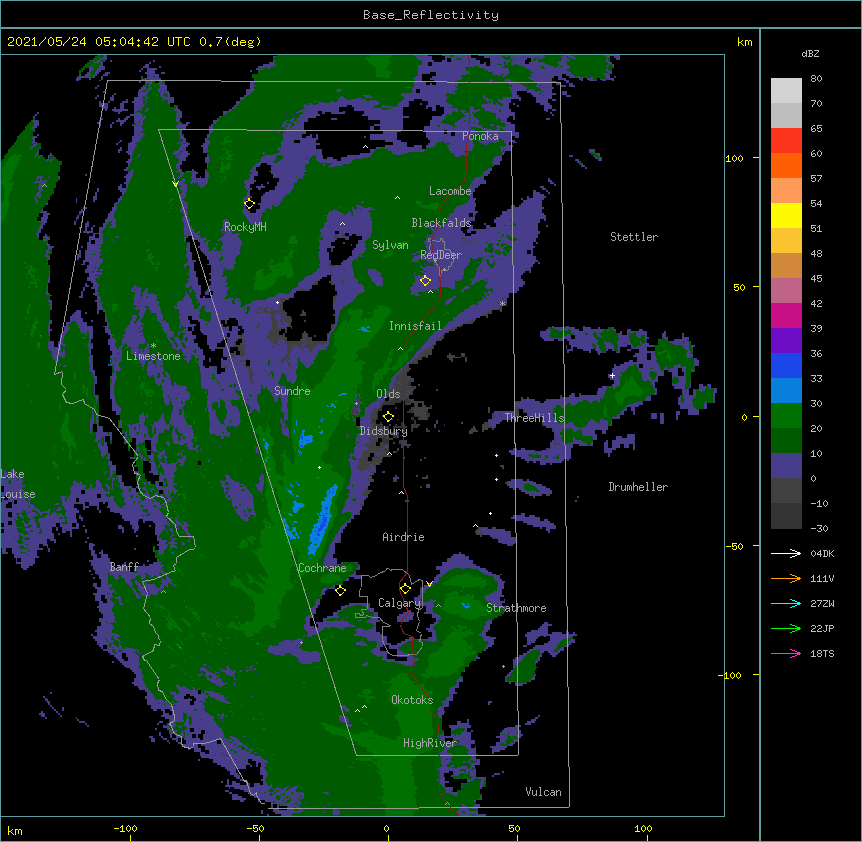This screenshot has width=862, height=842.
Task: Click the Sylvan label
Action: (x=390, y=245)
